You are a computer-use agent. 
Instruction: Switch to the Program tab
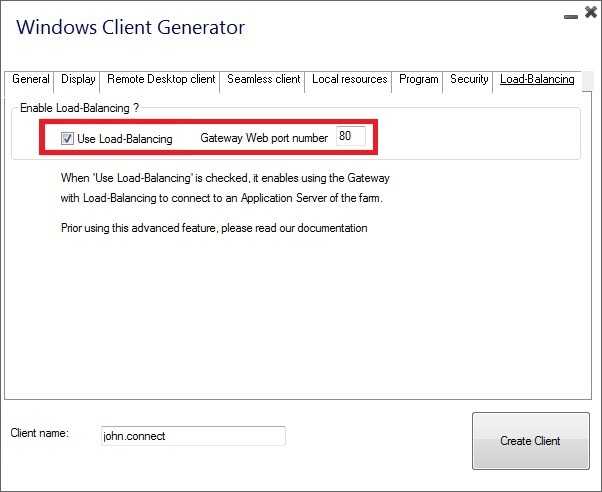pyautogui.click(x=419, y=80)
